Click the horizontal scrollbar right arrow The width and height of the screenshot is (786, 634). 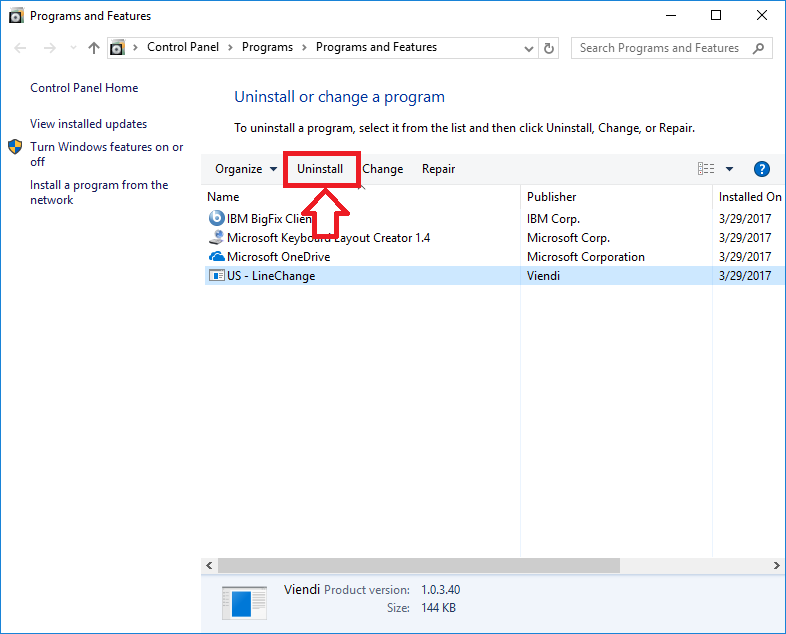[x=776, y=565]
